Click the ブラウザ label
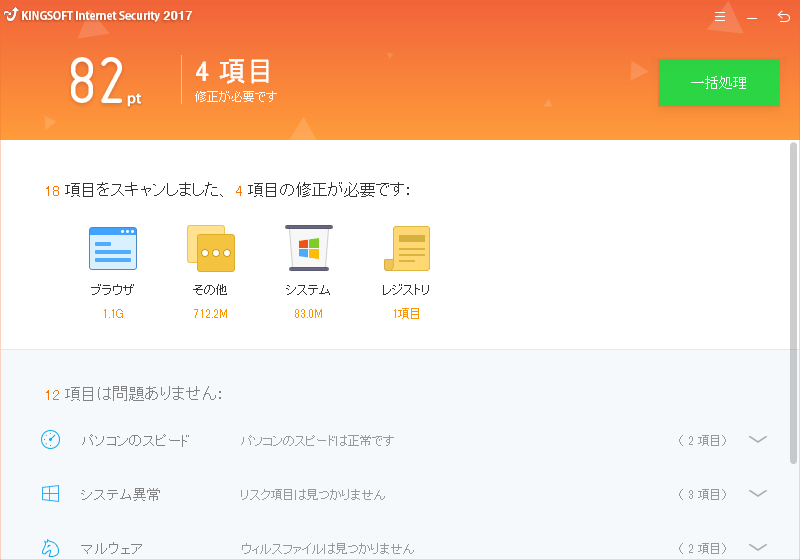The height and width of the screenshot is (560, 800). click(x=112, y=290)
